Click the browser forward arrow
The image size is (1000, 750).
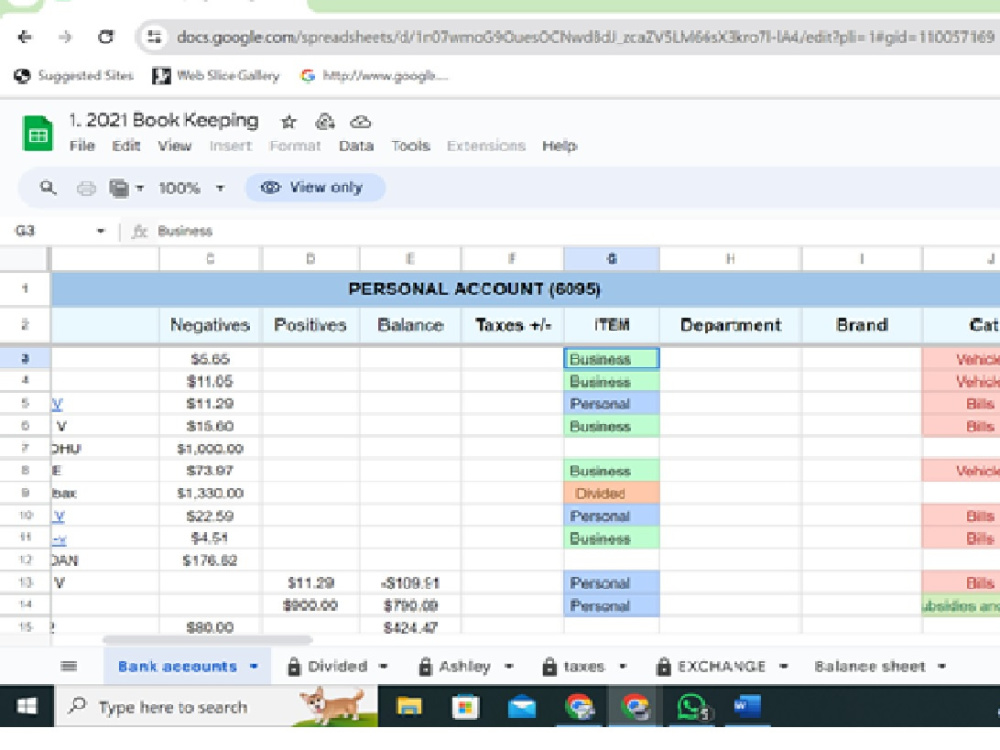coord(65,37)
